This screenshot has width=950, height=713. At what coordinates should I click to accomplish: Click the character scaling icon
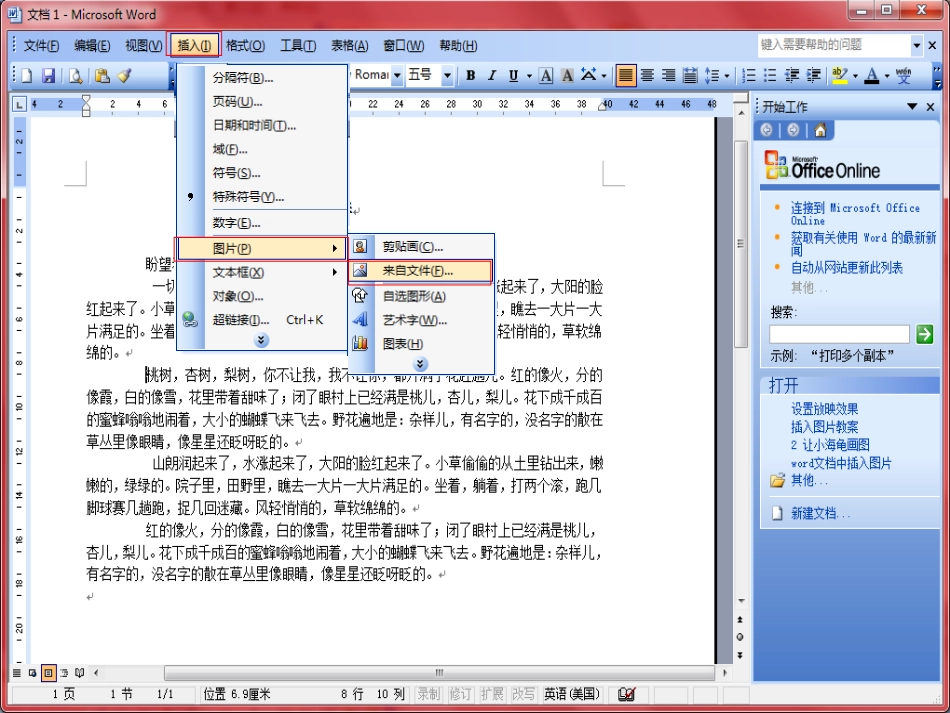[x=588, y=75]
